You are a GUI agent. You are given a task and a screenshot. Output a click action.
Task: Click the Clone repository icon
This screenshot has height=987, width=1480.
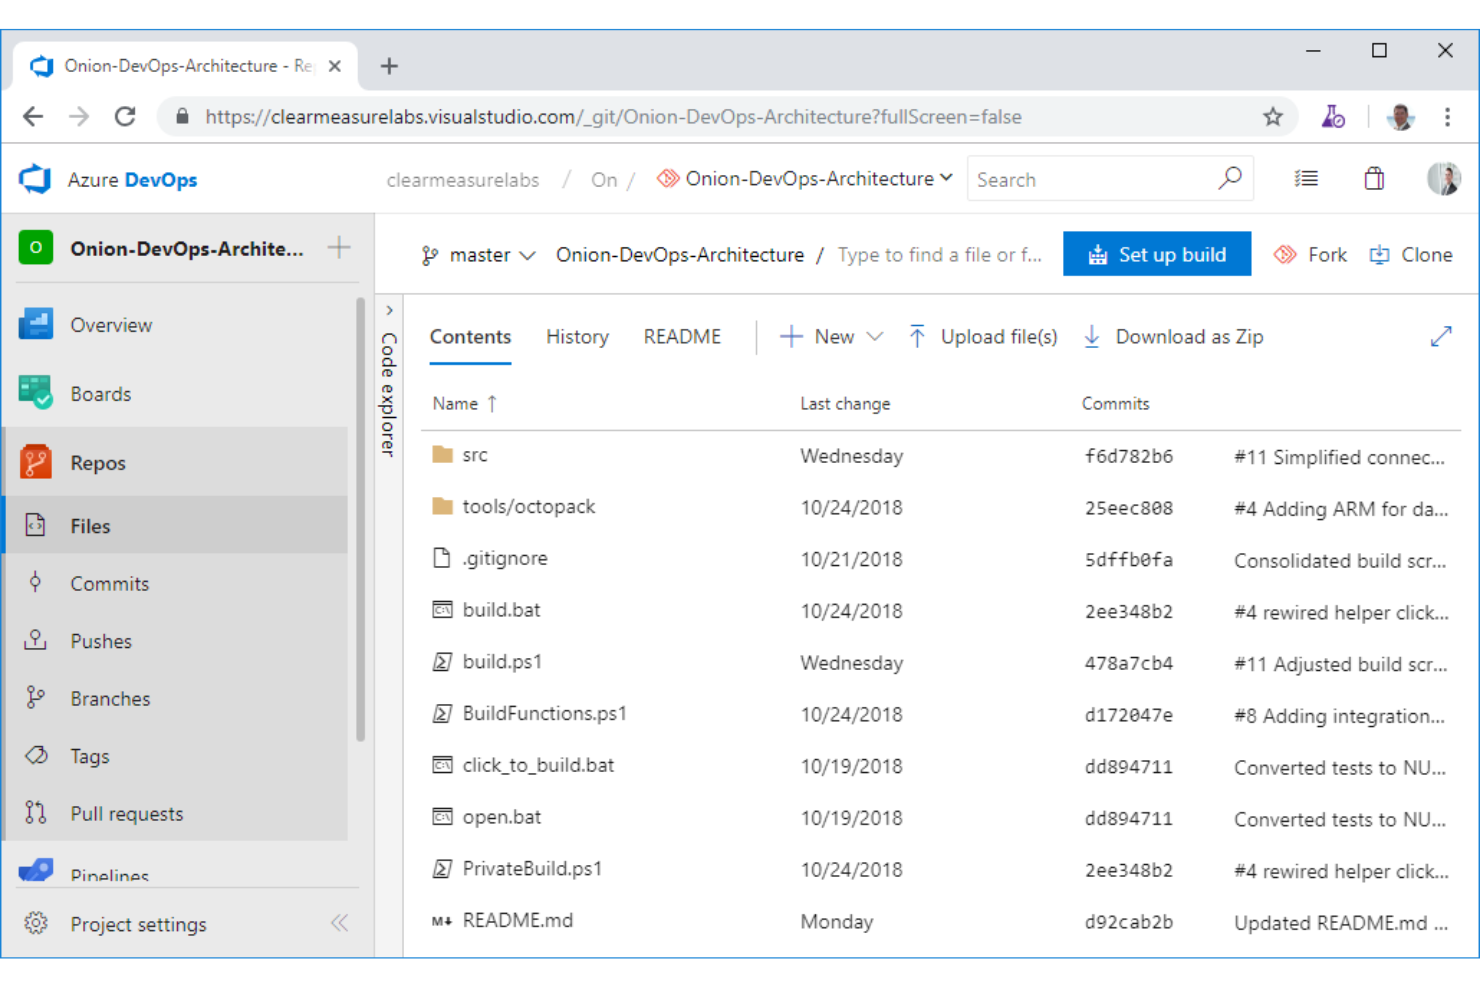(1381, 255)
